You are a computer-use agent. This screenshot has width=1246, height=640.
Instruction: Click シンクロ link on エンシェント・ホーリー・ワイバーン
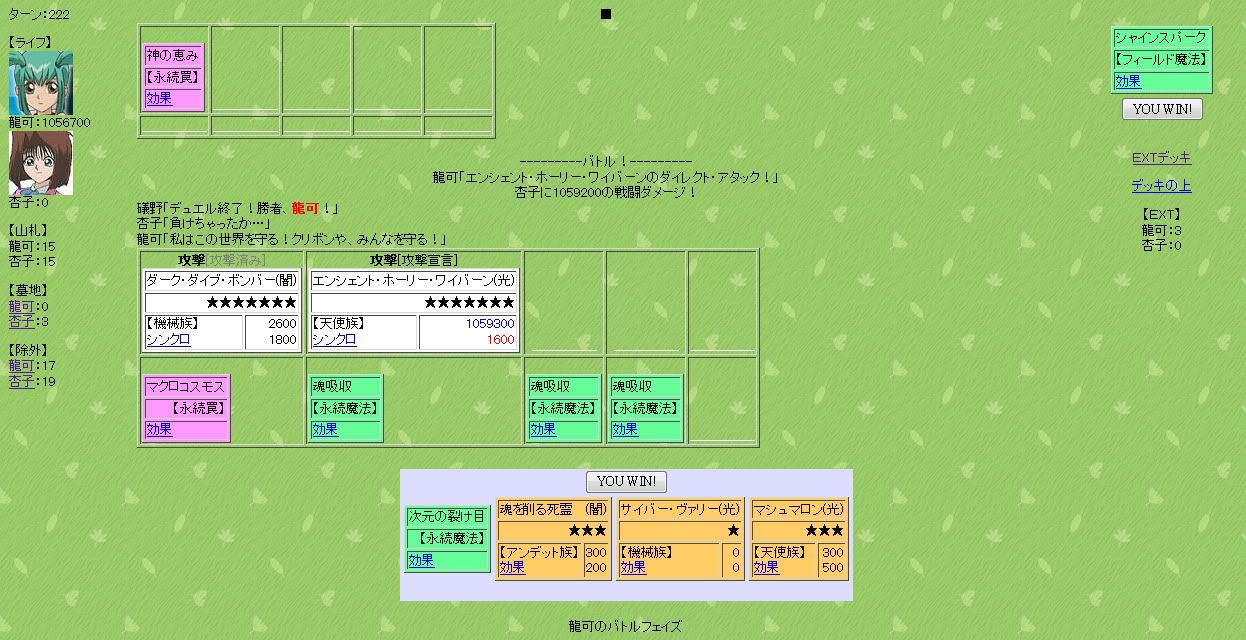333,340
